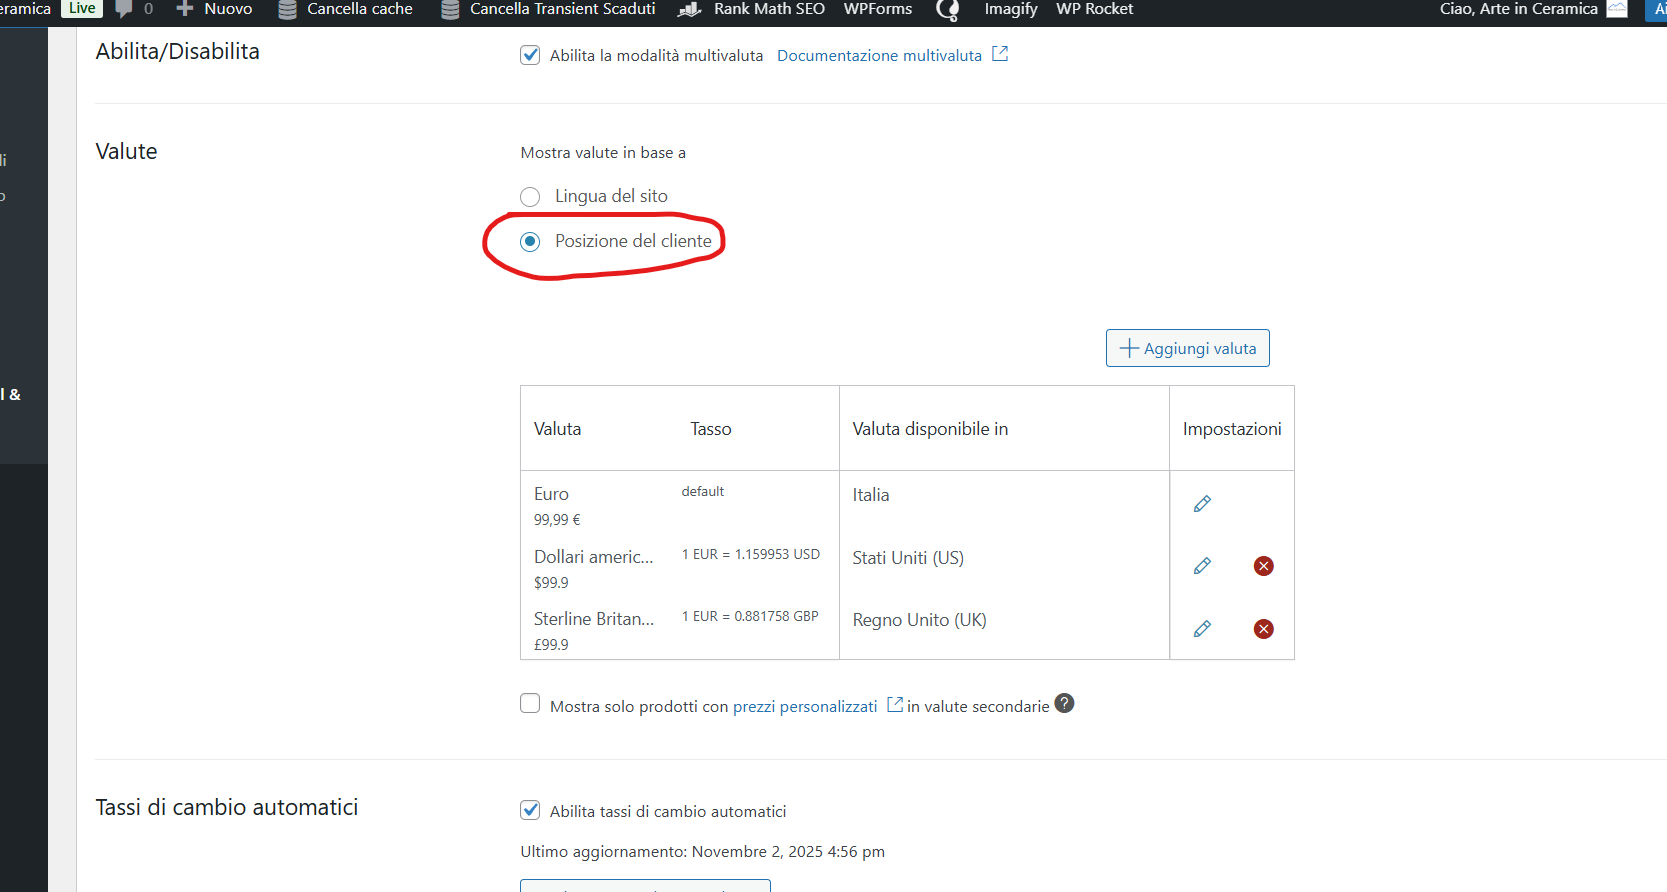Delete the Dollari americani currency

(x=1264, y=566)
